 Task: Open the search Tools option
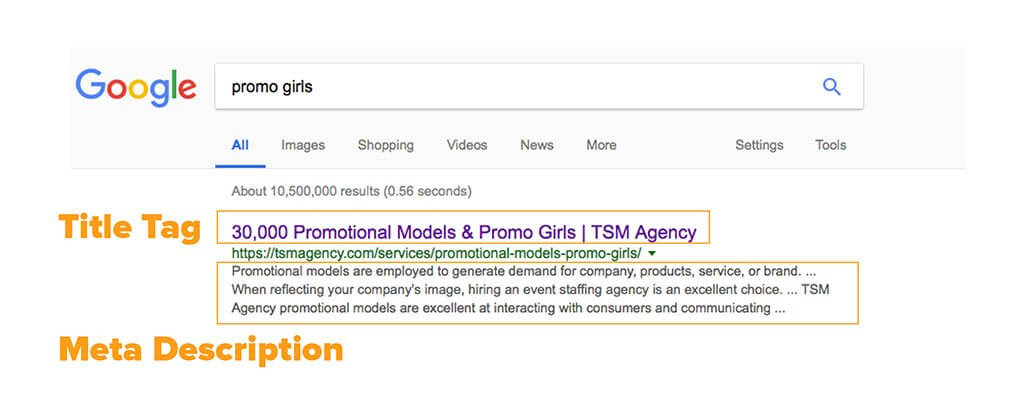tap(831, 145)
